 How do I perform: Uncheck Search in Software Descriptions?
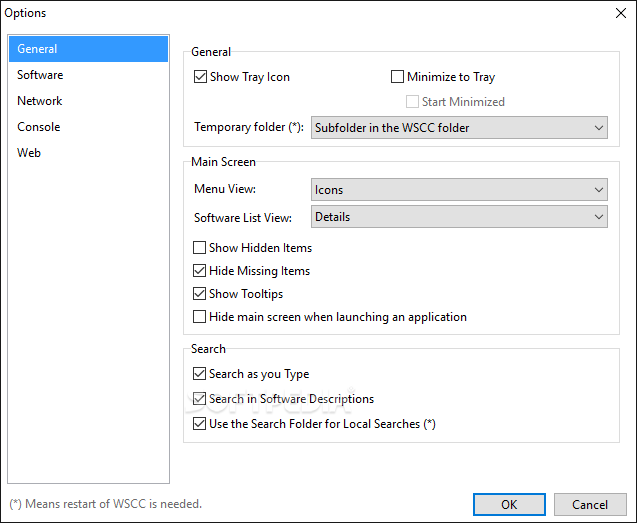point(200,399)
